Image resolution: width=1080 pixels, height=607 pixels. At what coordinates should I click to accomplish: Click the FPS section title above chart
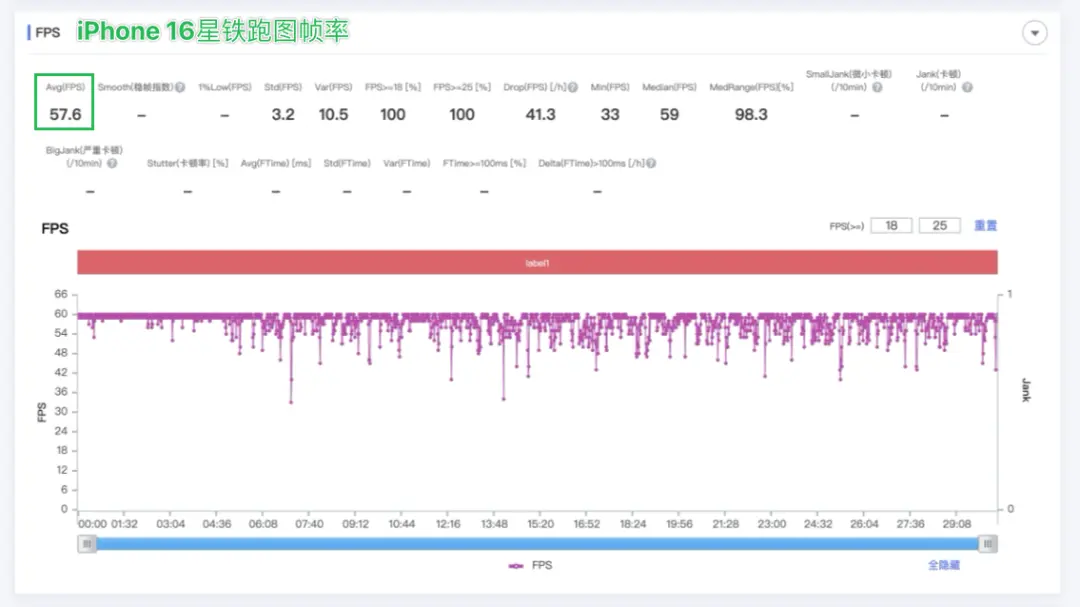point(55,229)
